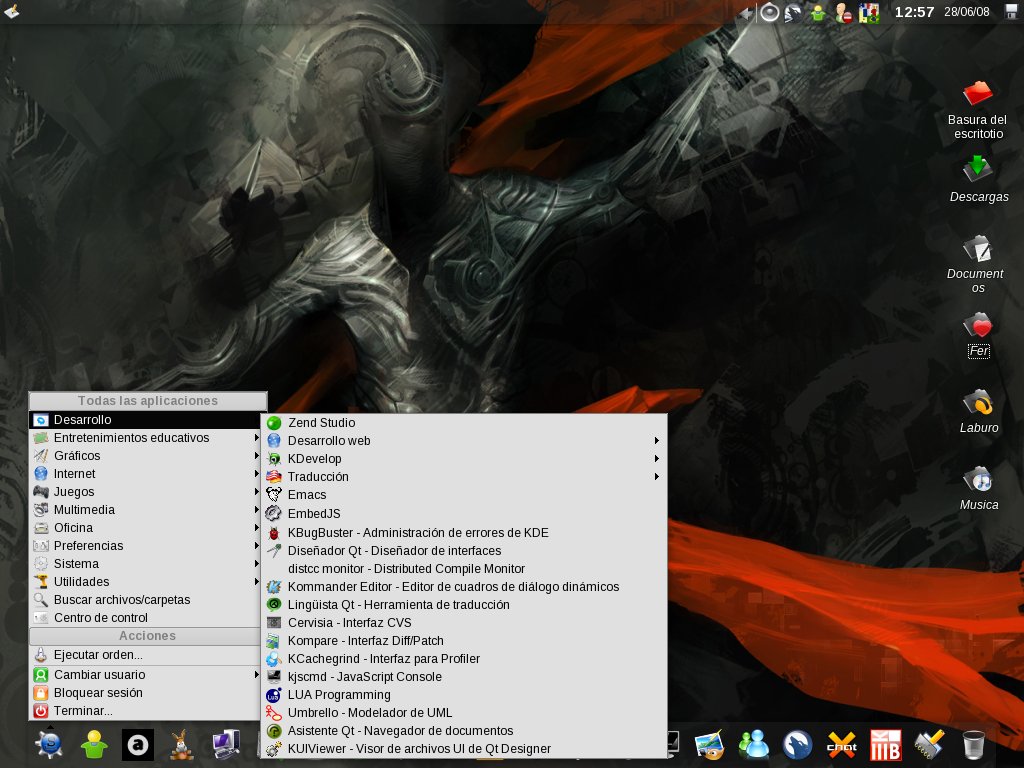Screen dimensions: 1024x768
Task: Open the red KB icon in the dock
Action: (886, 744)
